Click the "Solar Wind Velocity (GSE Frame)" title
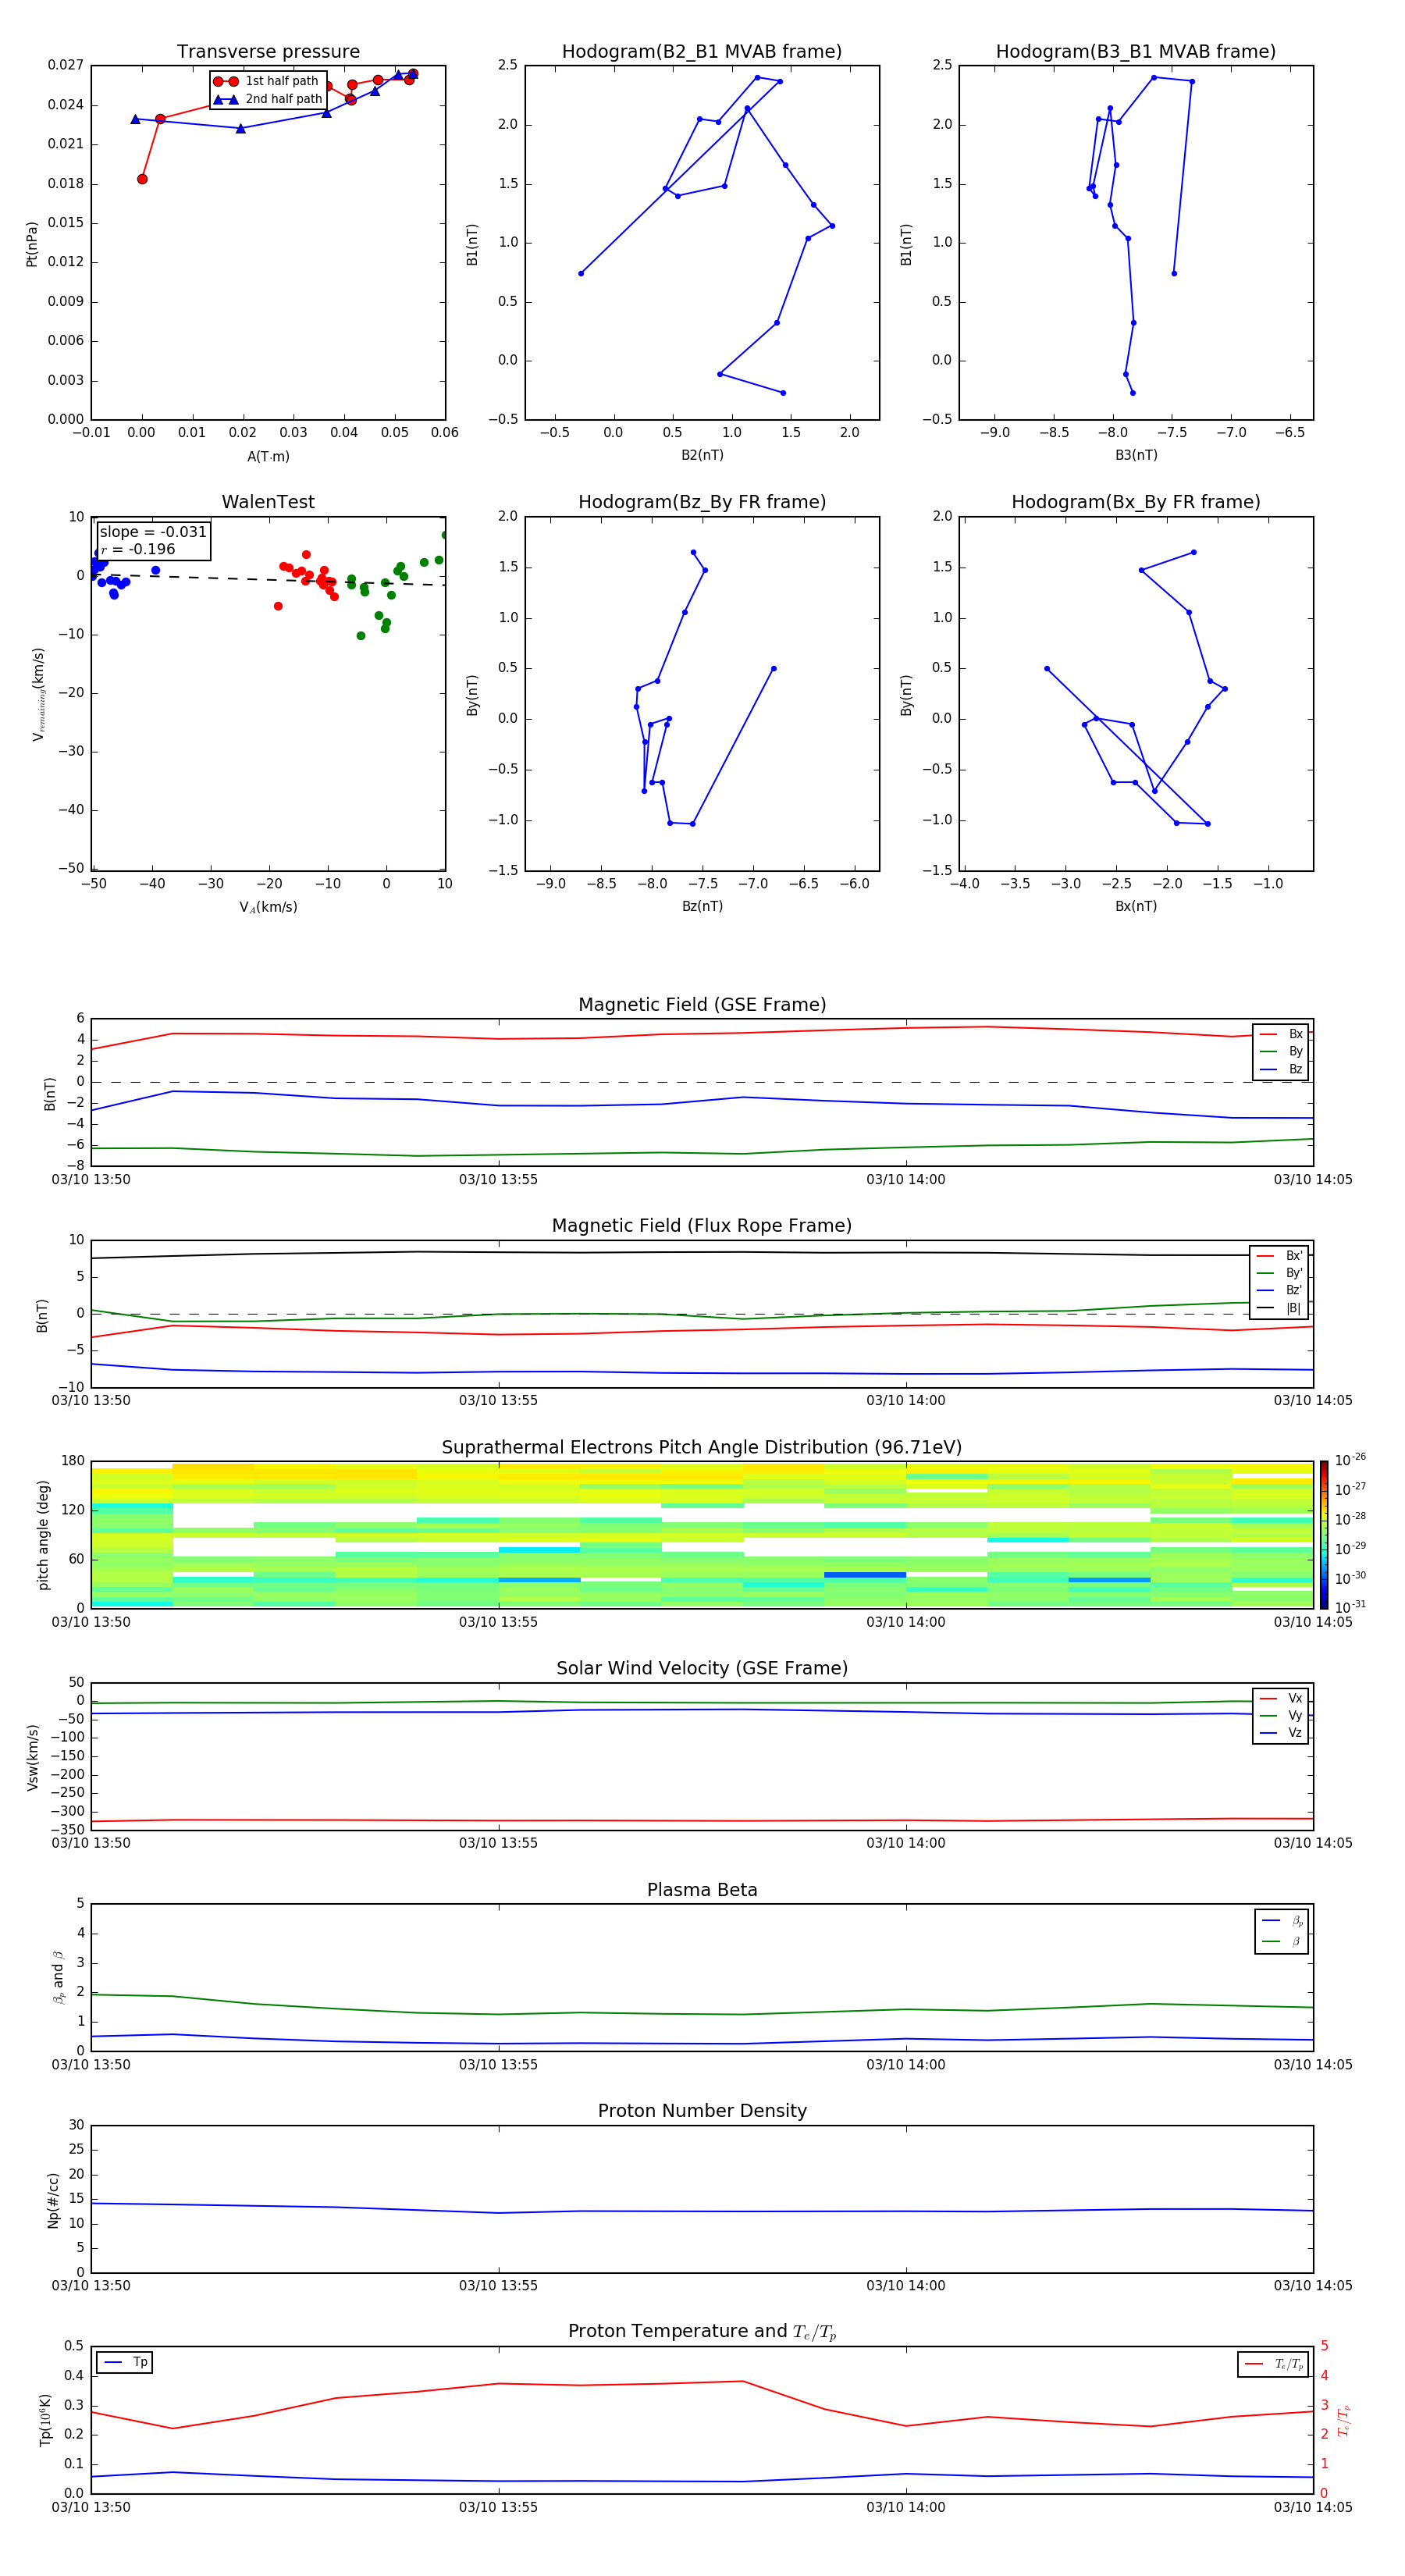 [702, 1668]
